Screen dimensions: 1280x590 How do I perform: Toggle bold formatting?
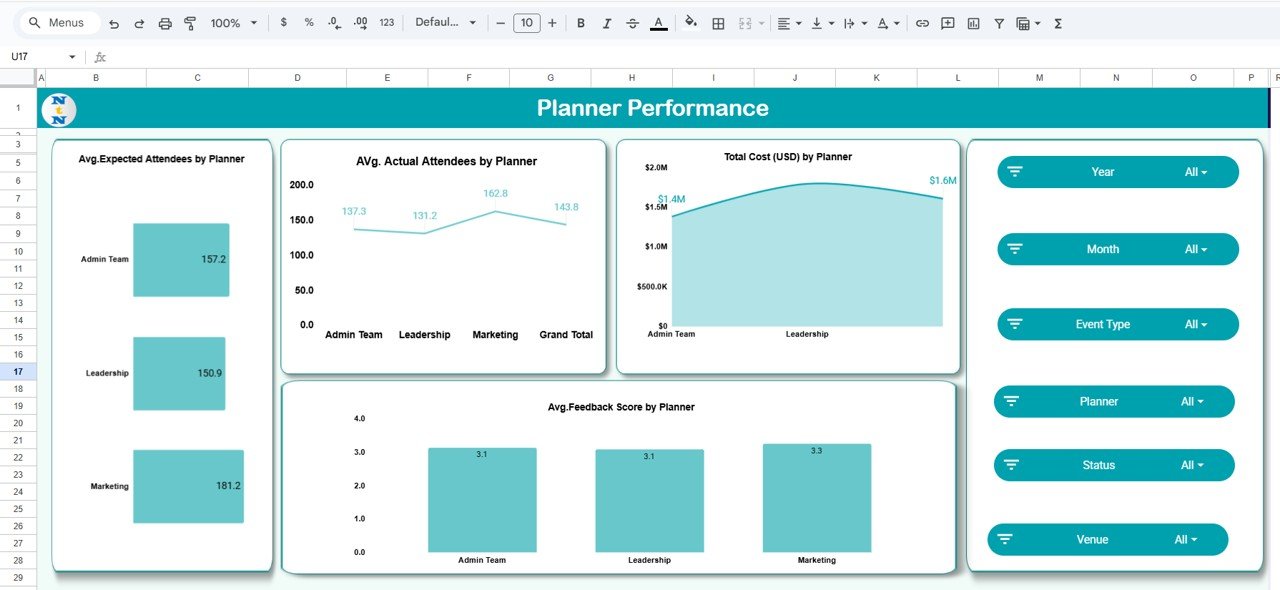click(x=581, y=22)
